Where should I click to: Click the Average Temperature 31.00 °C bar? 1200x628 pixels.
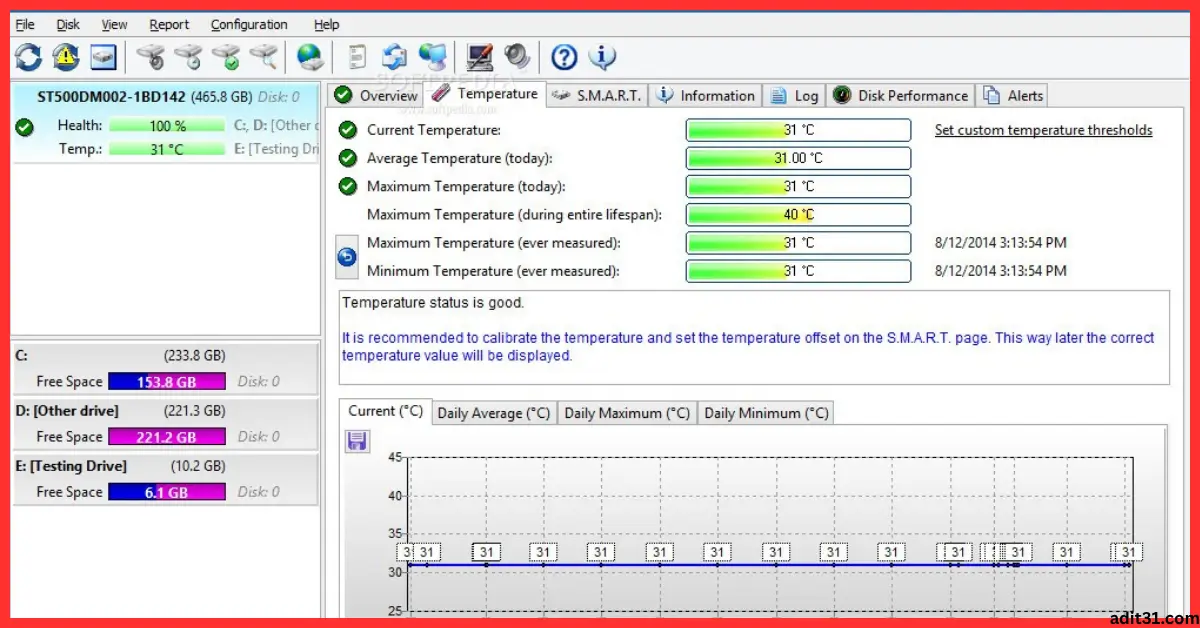(x=798, y=158)
